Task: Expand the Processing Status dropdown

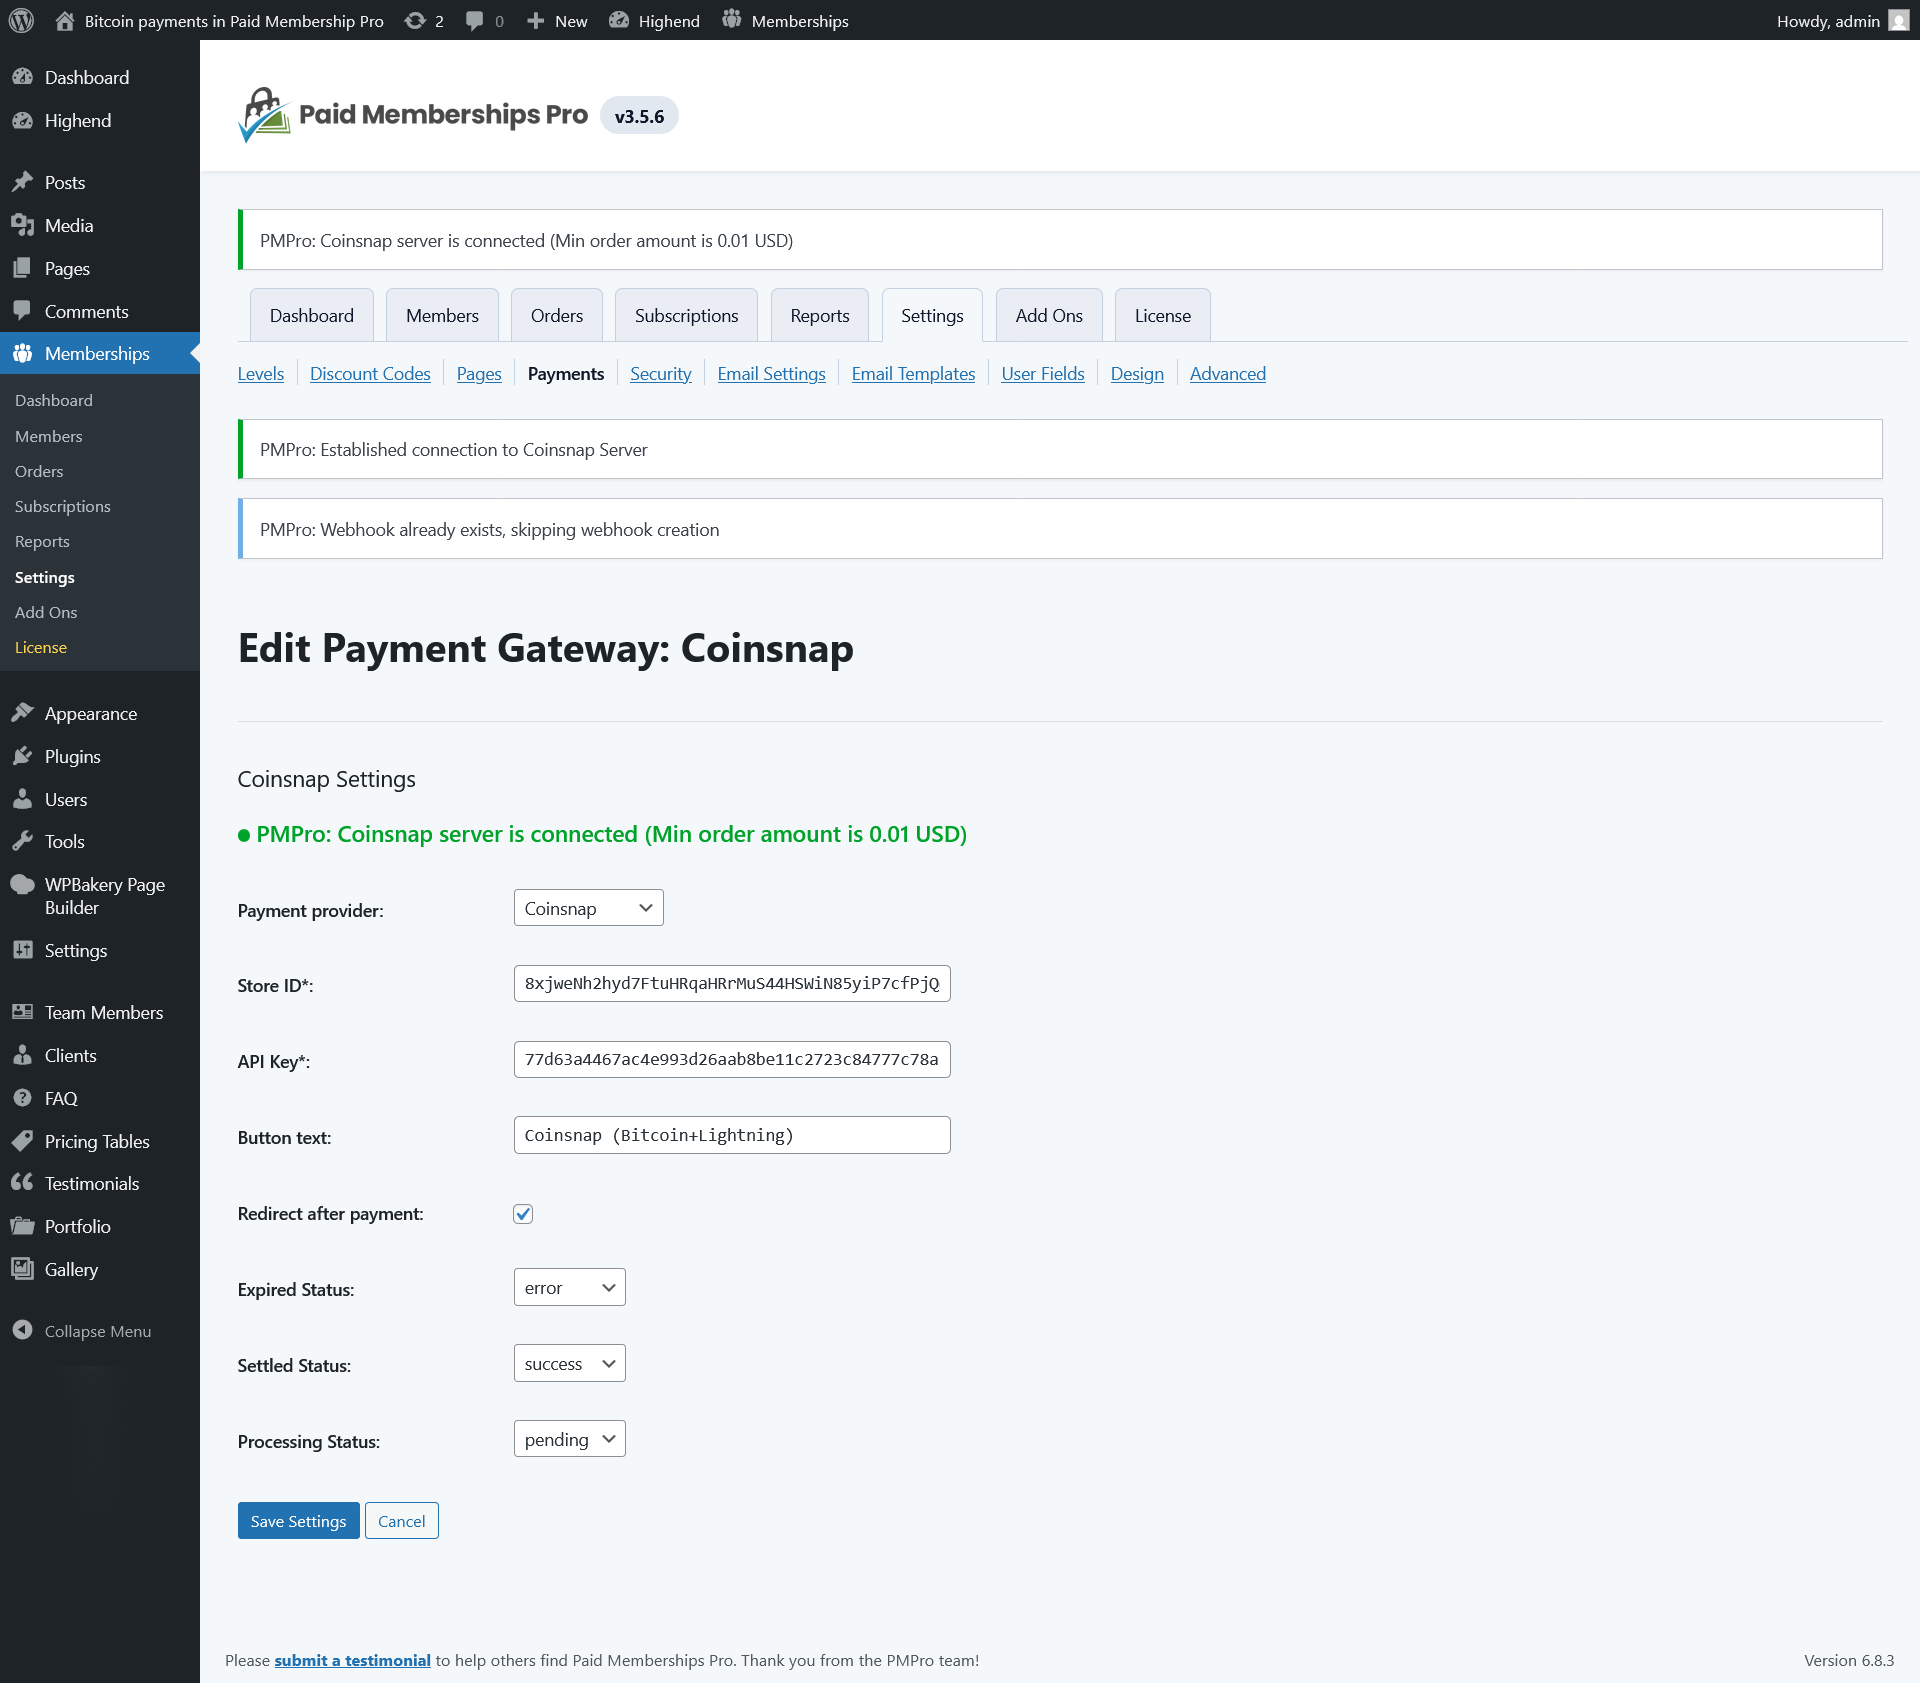Action: point(569,1440)
